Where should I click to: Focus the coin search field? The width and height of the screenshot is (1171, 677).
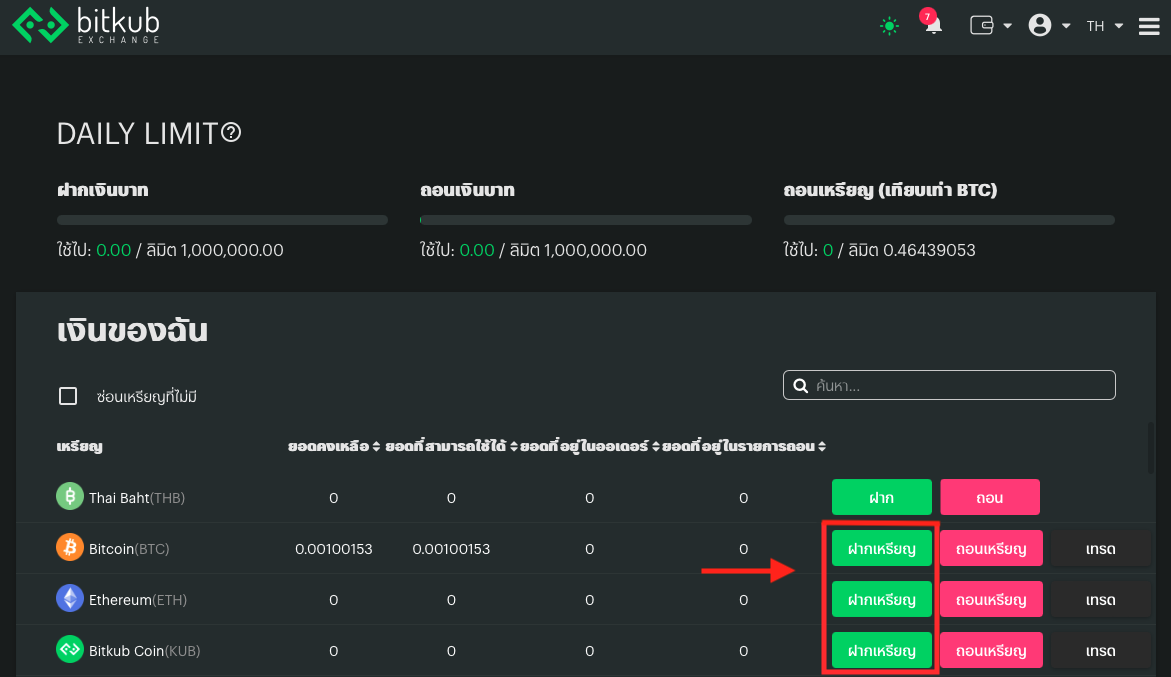pyautogui.click(x=949, y=385)
